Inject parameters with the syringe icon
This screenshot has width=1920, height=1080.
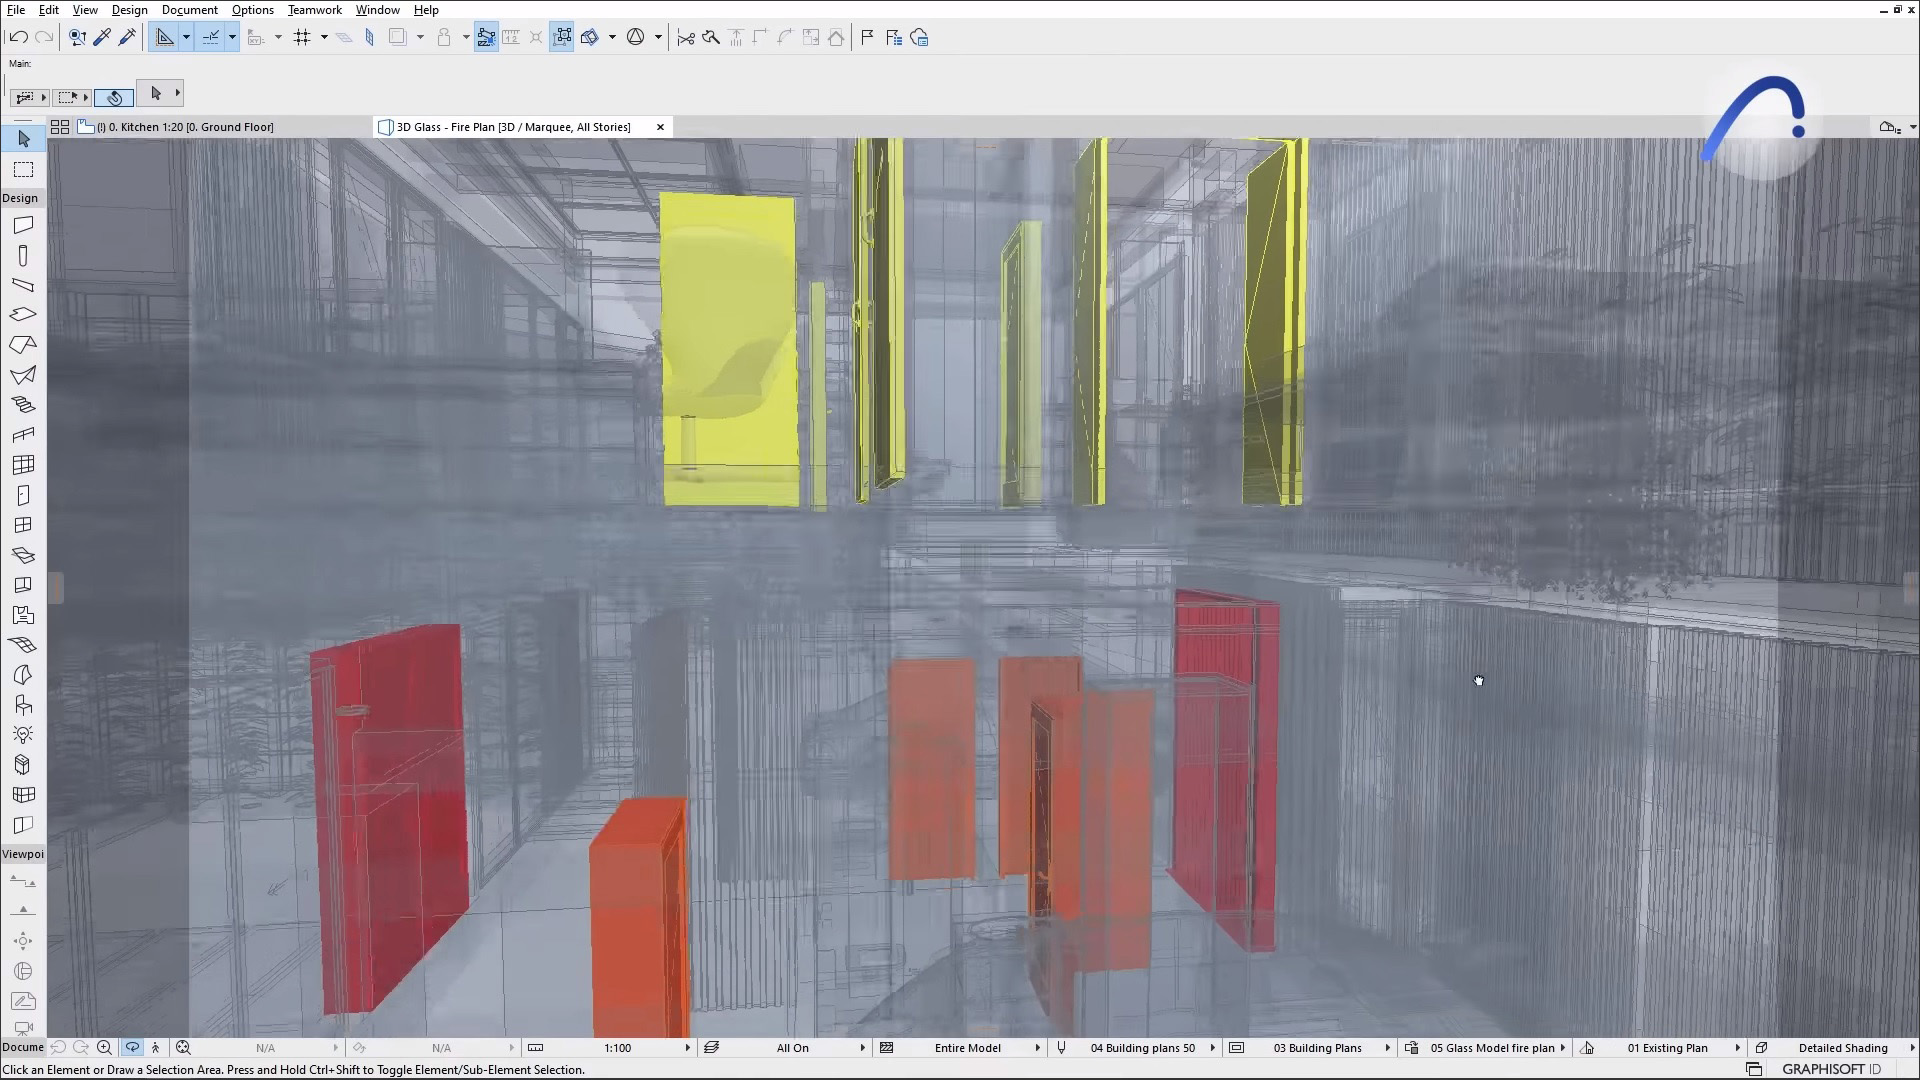[127, 37]
